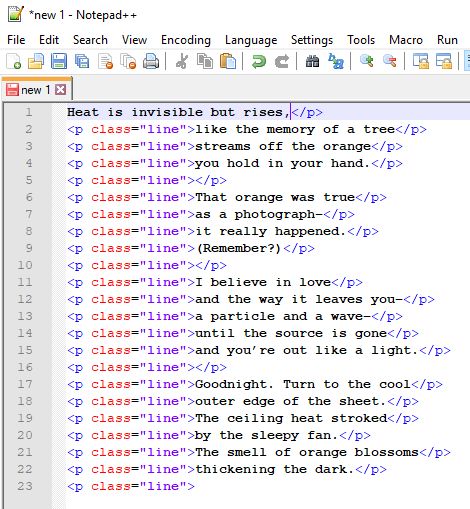This screenshot has width=470, height=509.
Task: Click the text 'a particle and a wave-'
Action: [283, 316]
